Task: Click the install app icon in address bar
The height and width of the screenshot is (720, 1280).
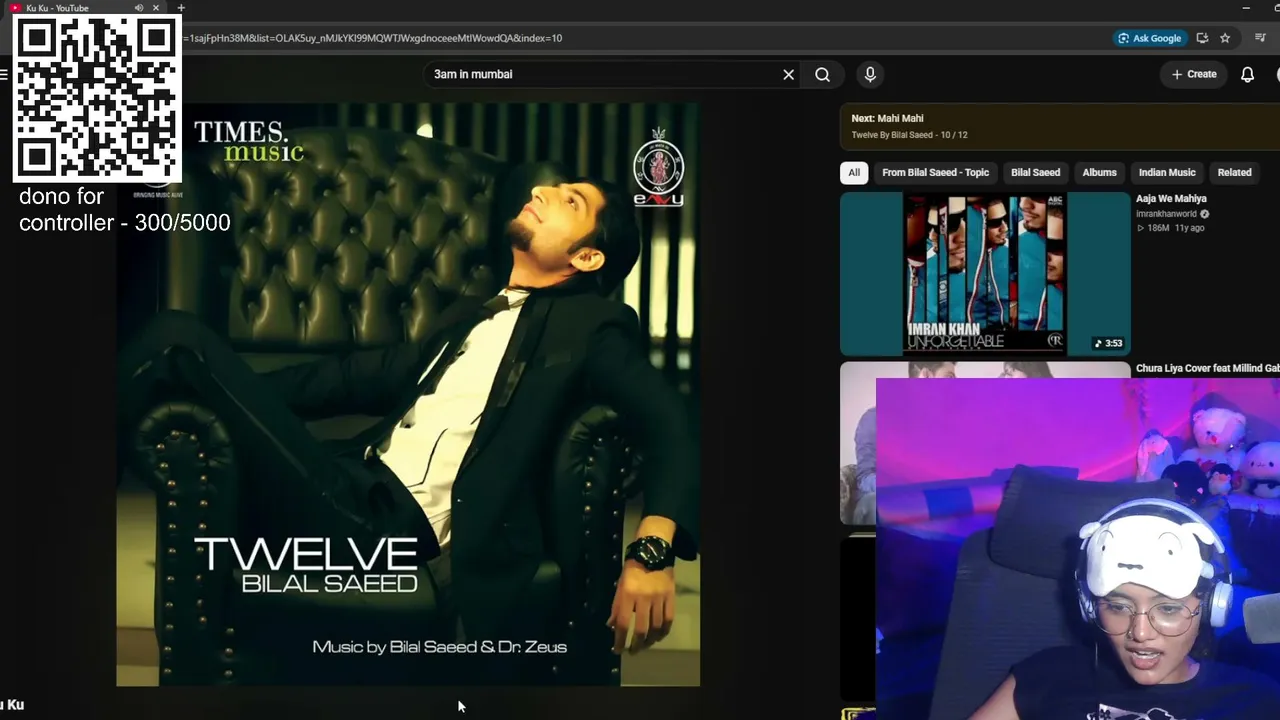Action: click(1203, 38)
